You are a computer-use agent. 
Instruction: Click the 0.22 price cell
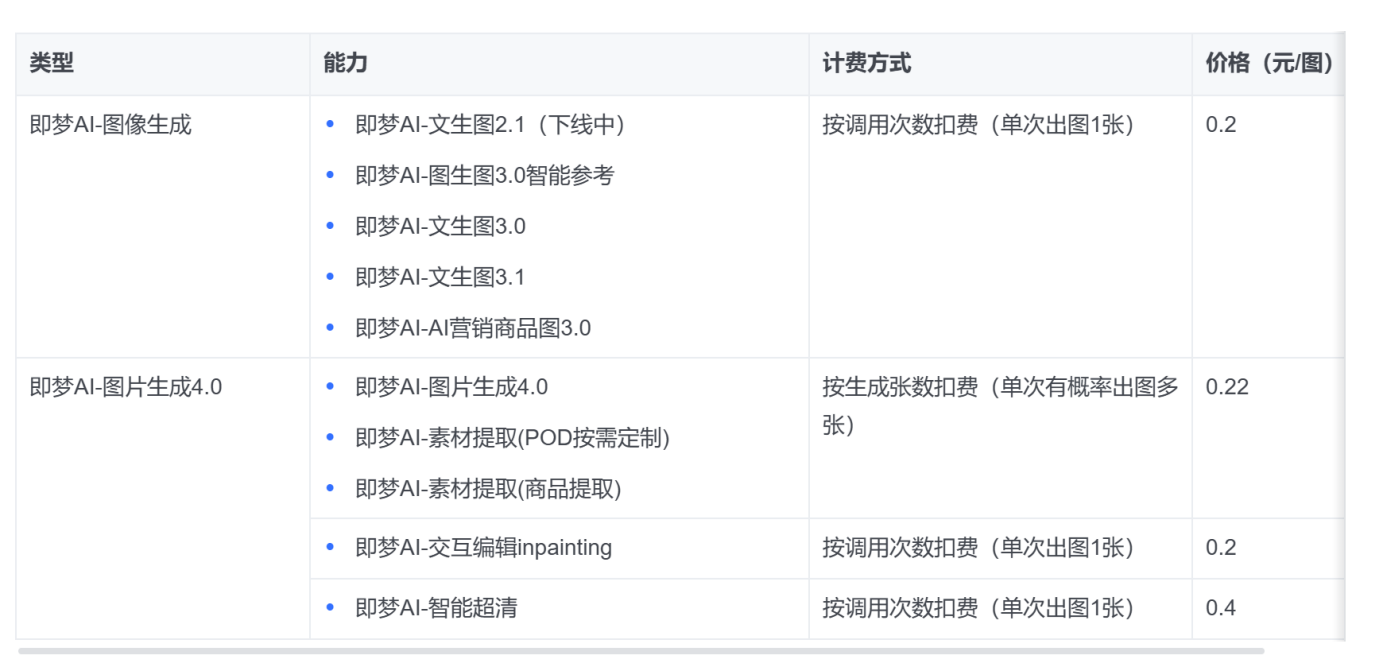1227,387
